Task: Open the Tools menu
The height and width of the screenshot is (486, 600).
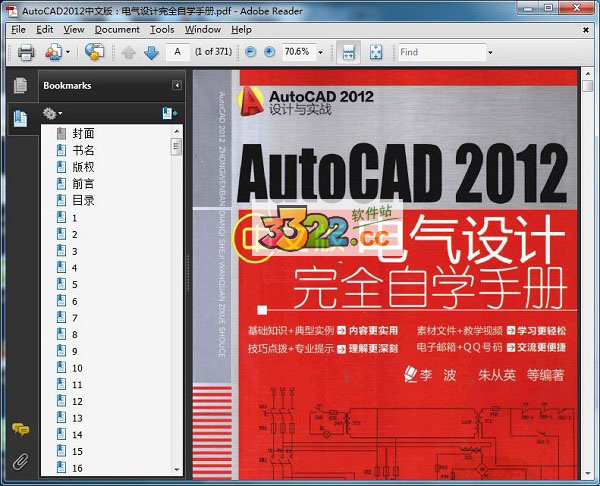Action: (162, 29)
